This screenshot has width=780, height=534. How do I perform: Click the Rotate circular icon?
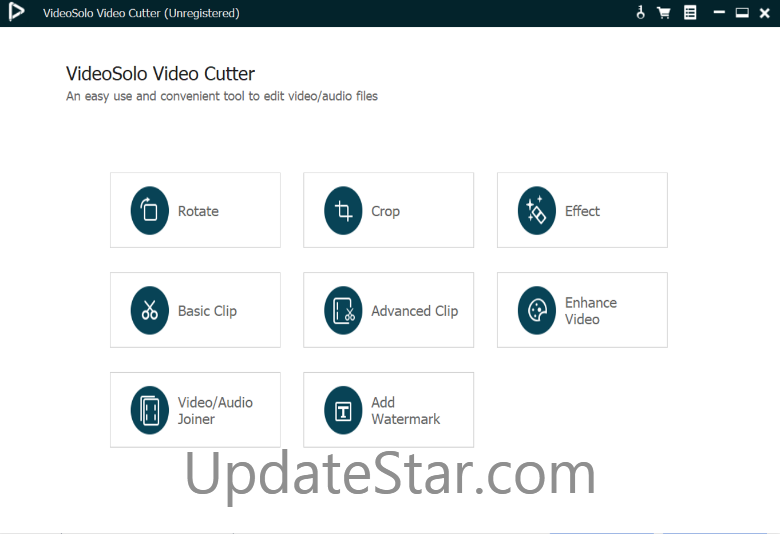point(150,211)
